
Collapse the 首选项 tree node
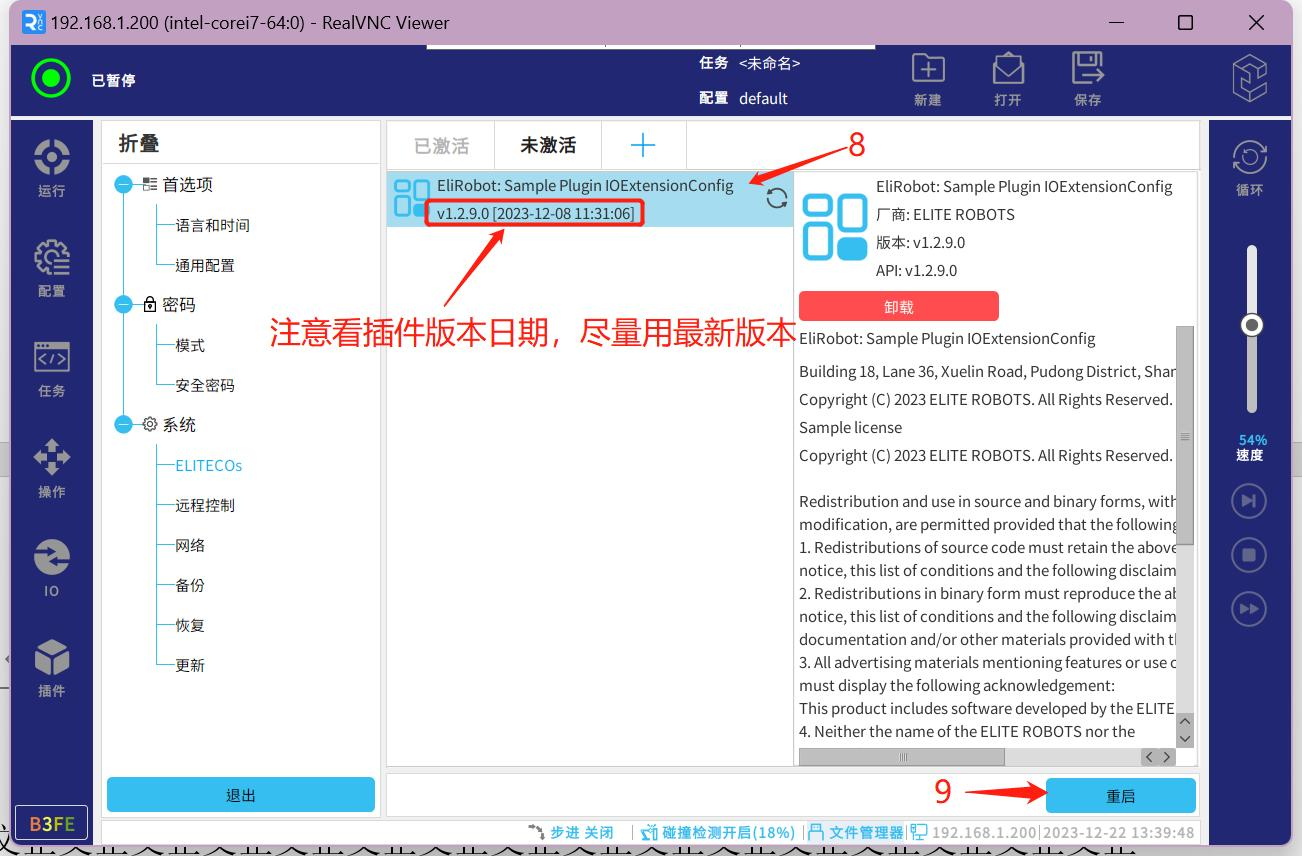pos(124,185)
